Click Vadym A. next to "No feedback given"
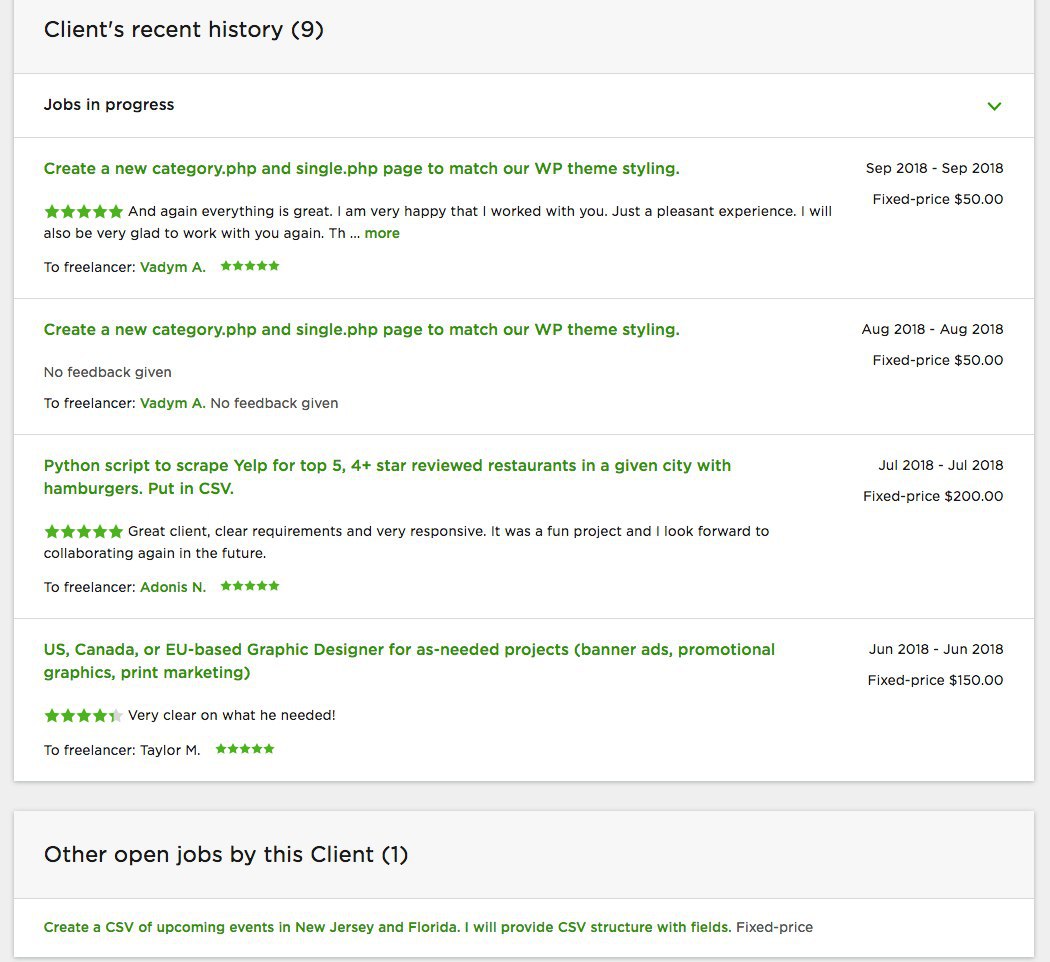1050x962 pixels. [x=173, y=403]
